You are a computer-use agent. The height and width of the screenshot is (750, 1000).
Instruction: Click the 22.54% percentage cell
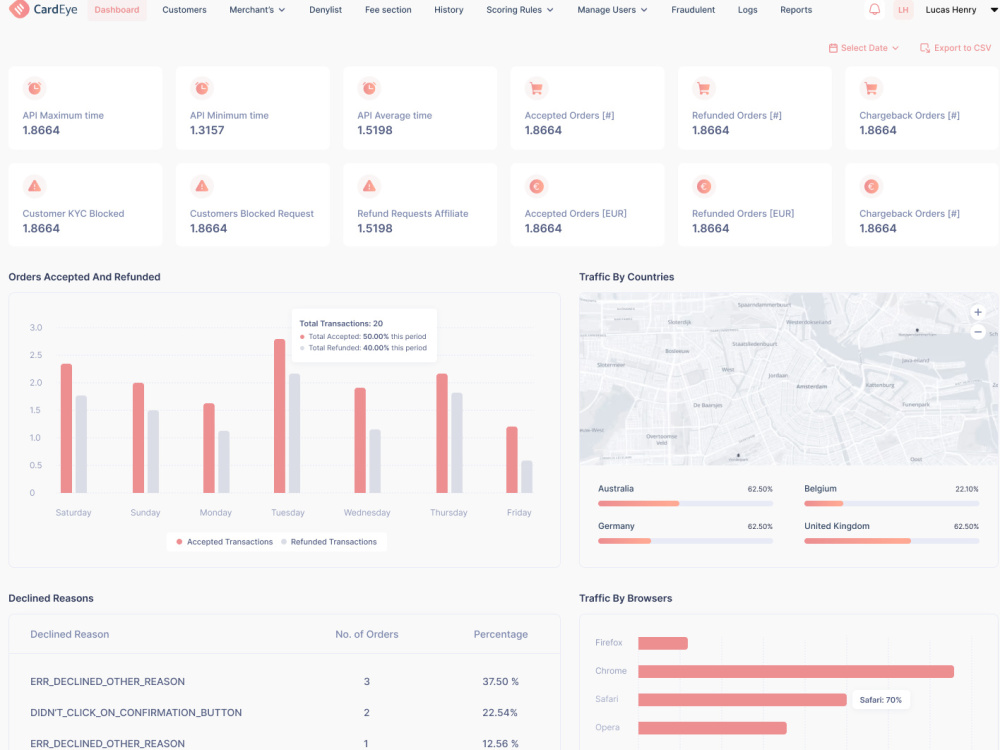[x=499, y=712]
